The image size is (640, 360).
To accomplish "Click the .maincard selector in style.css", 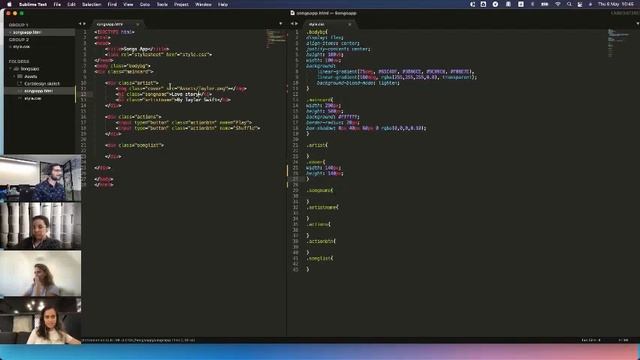I will 319,100.
